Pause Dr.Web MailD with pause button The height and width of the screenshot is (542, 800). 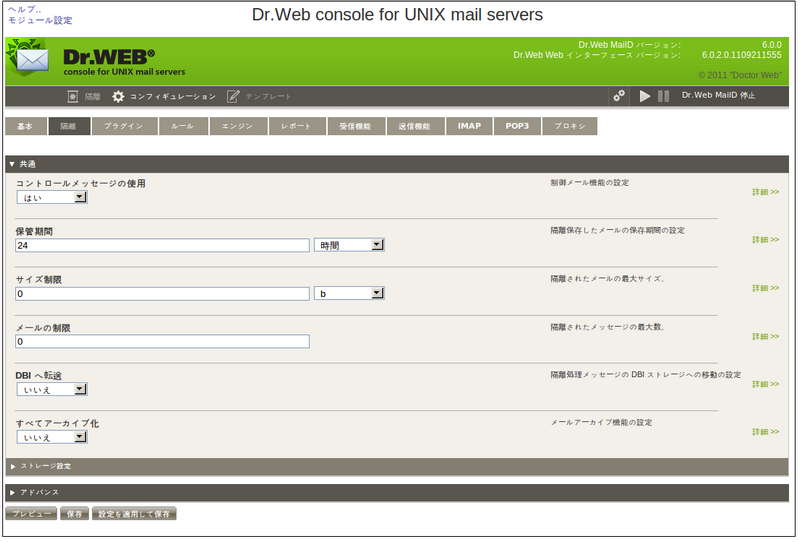click(663, 96)
